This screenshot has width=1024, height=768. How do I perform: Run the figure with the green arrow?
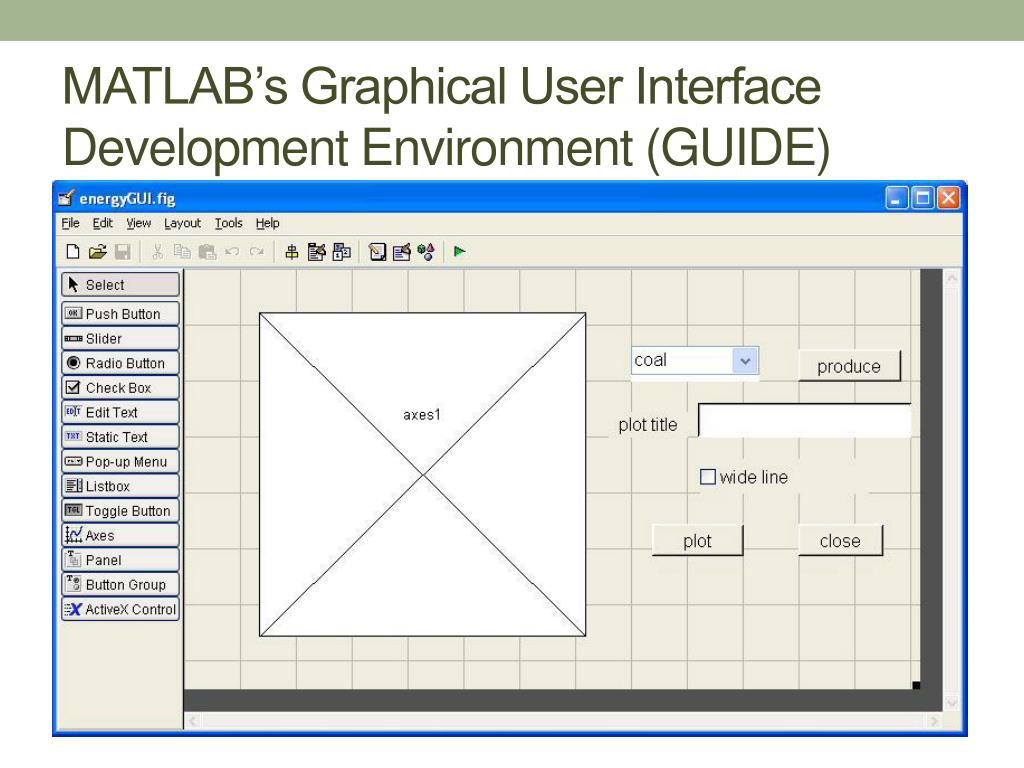[x=460, y=251]
